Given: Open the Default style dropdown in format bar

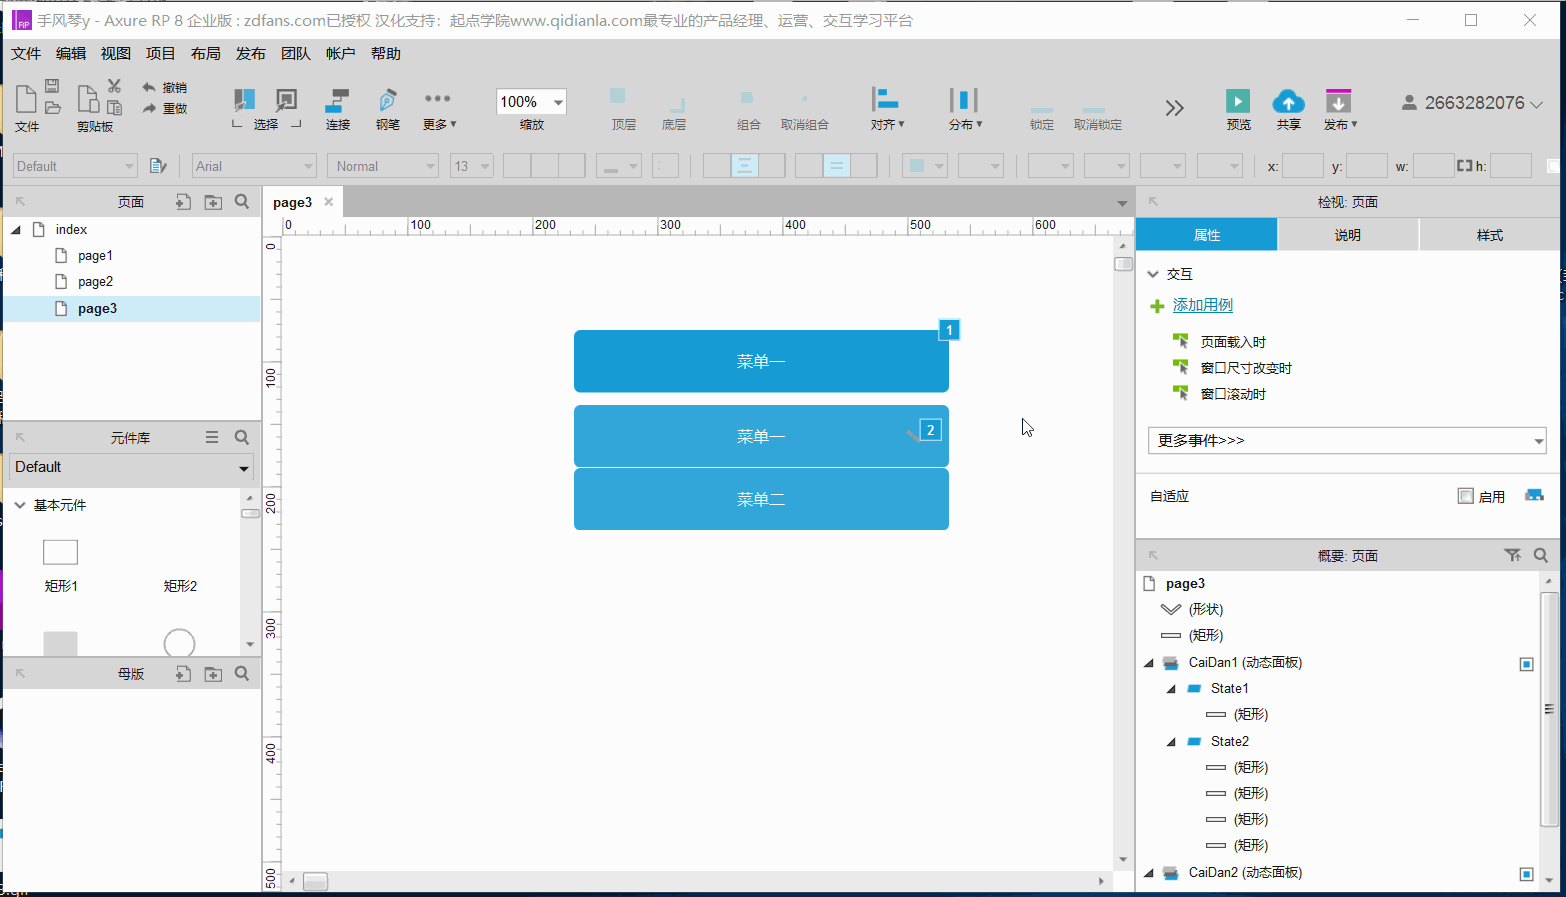Looking at the screenshot, I should tap(75, 166).
